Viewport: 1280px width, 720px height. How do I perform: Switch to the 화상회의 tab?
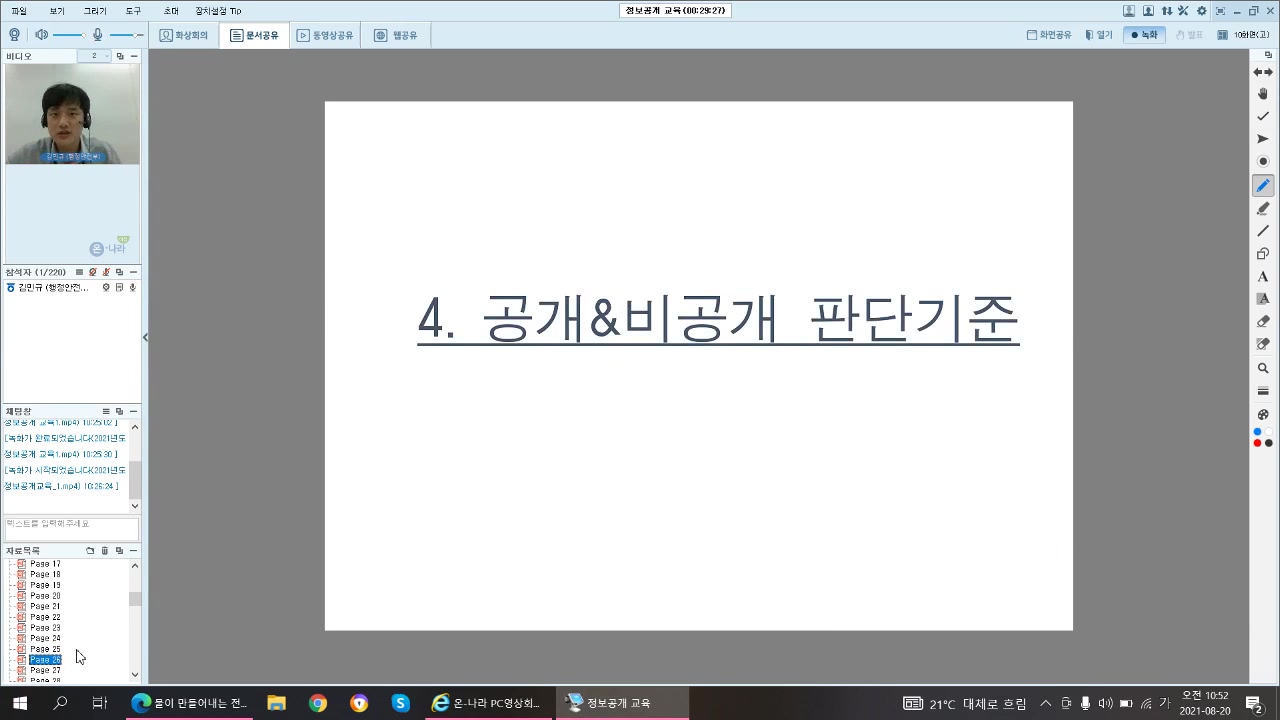click(x=184, y=35)
